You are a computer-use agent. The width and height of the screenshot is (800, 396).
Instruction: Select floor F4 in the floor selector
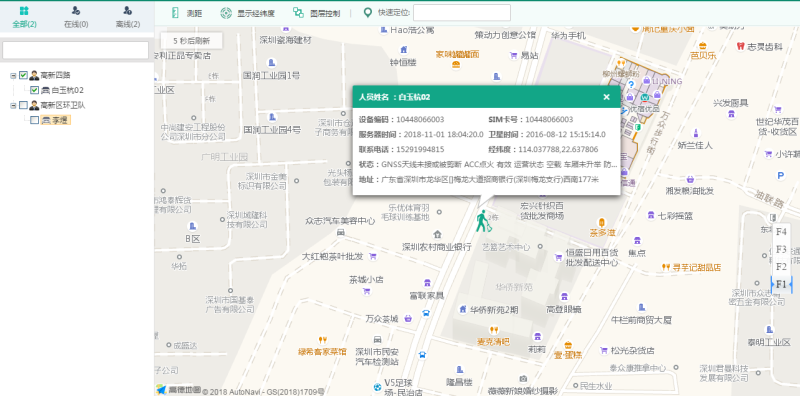click(x=781, y=232)
